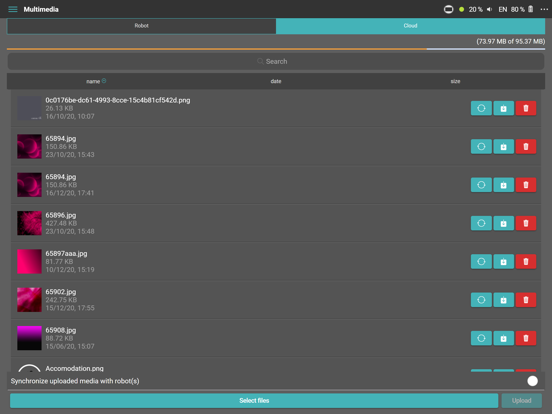
Task: Click the 20 % volume level text
Action: coord(476,10)
